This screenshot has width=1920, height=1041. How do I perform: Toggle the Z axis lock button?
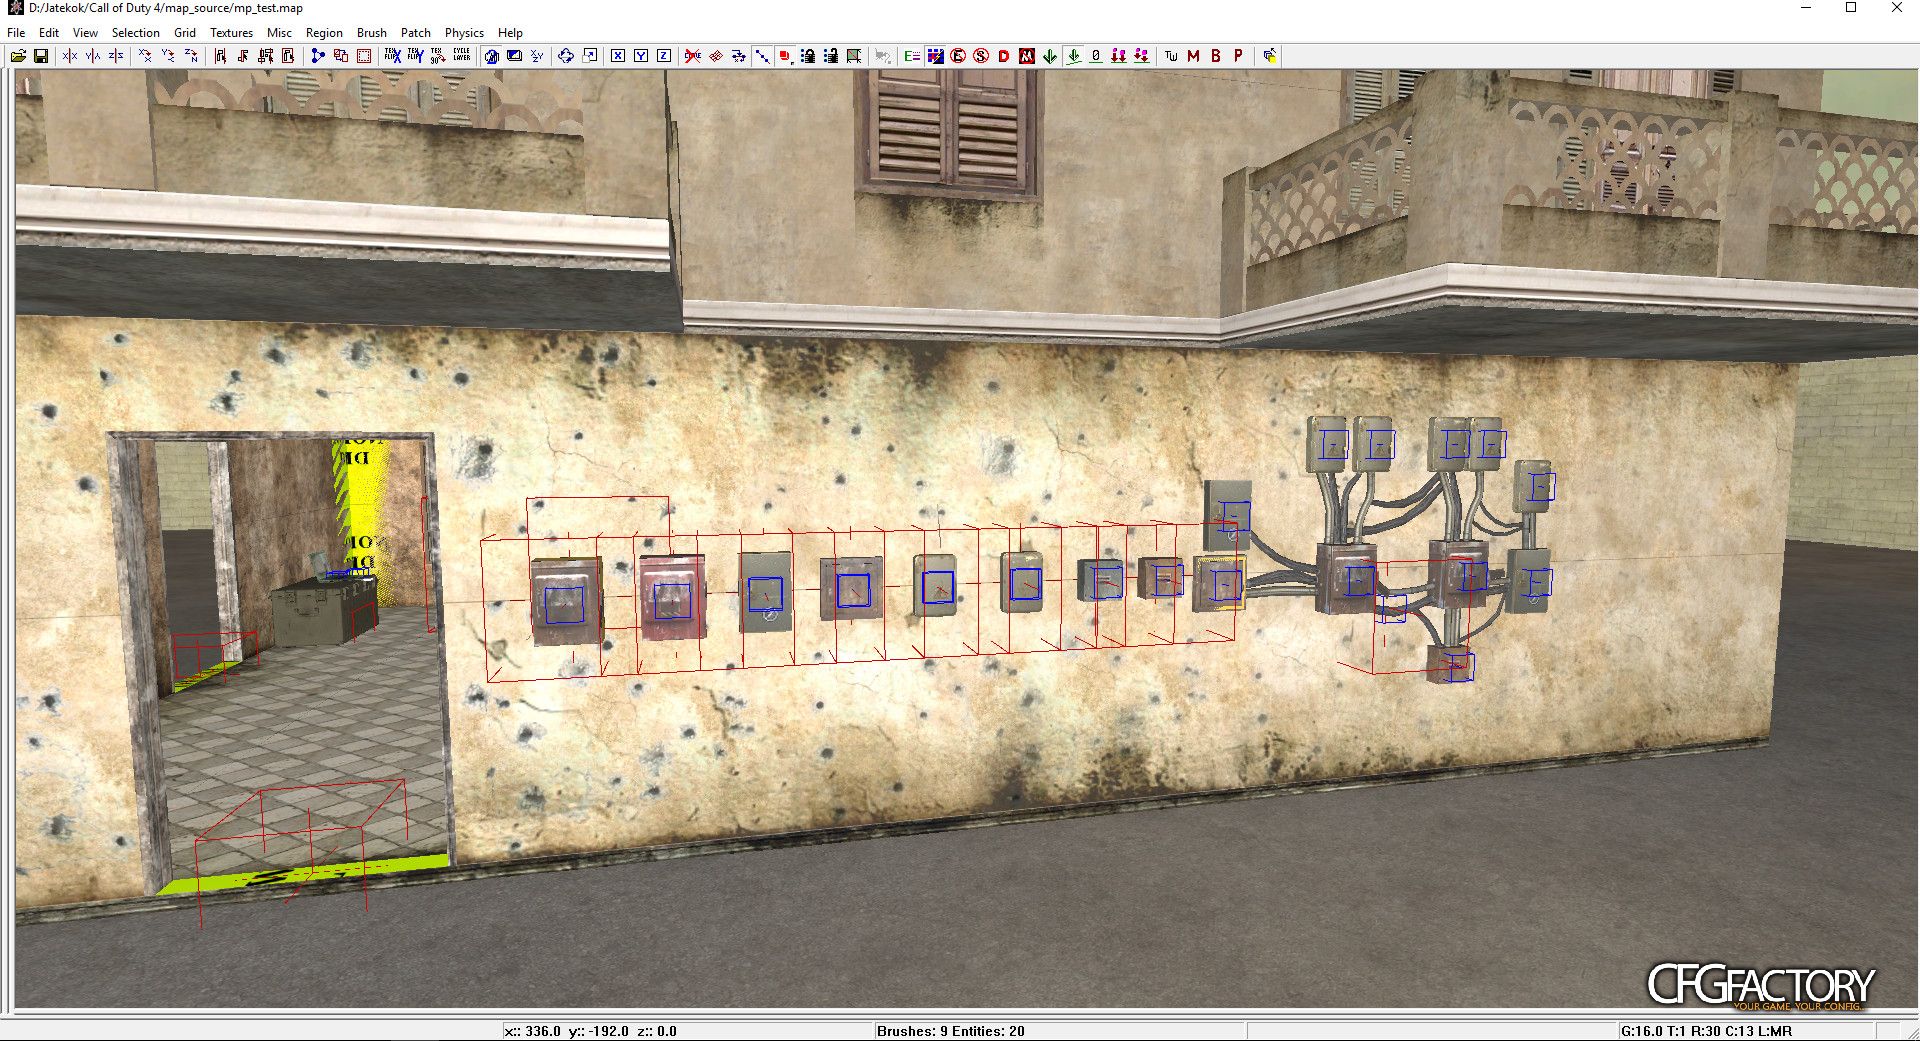(x=664, y=56)
